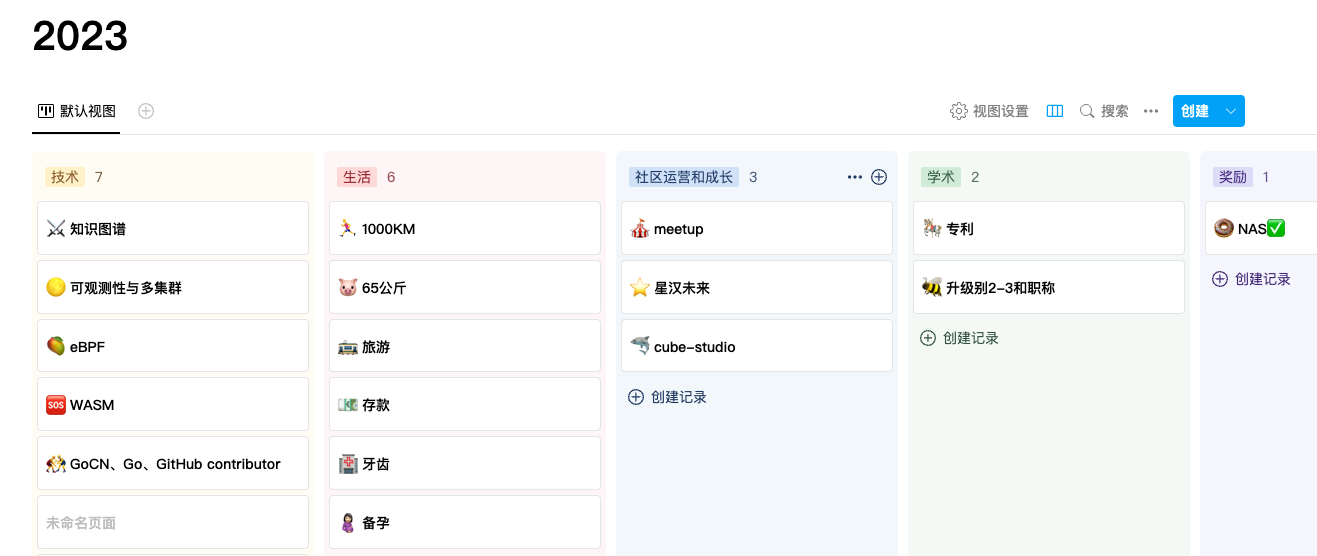1317x556 pixels.
Task: Click the sun emoji on 可观测性与多集群
Action: click(56, 288)
